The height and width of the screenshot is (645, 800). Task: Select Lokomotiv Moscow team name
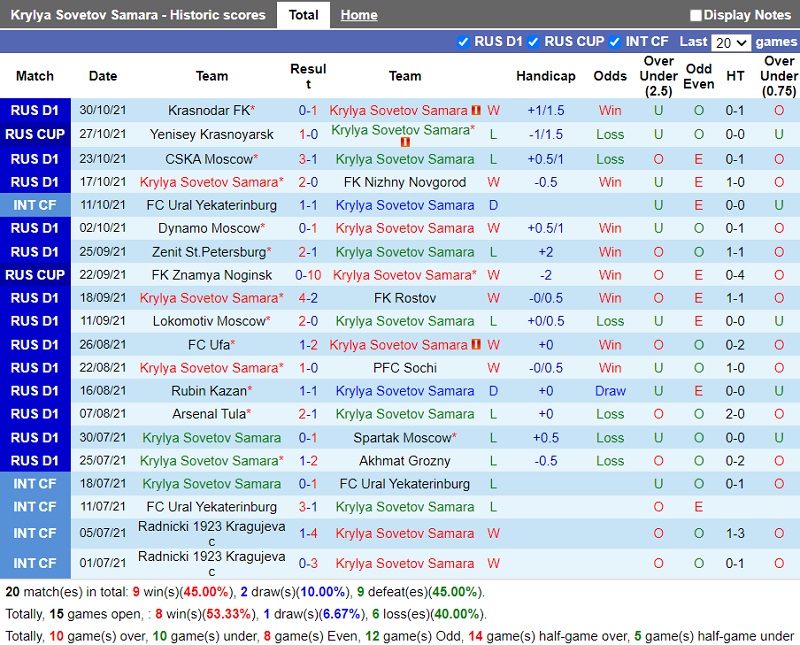(x=209, y=321)
